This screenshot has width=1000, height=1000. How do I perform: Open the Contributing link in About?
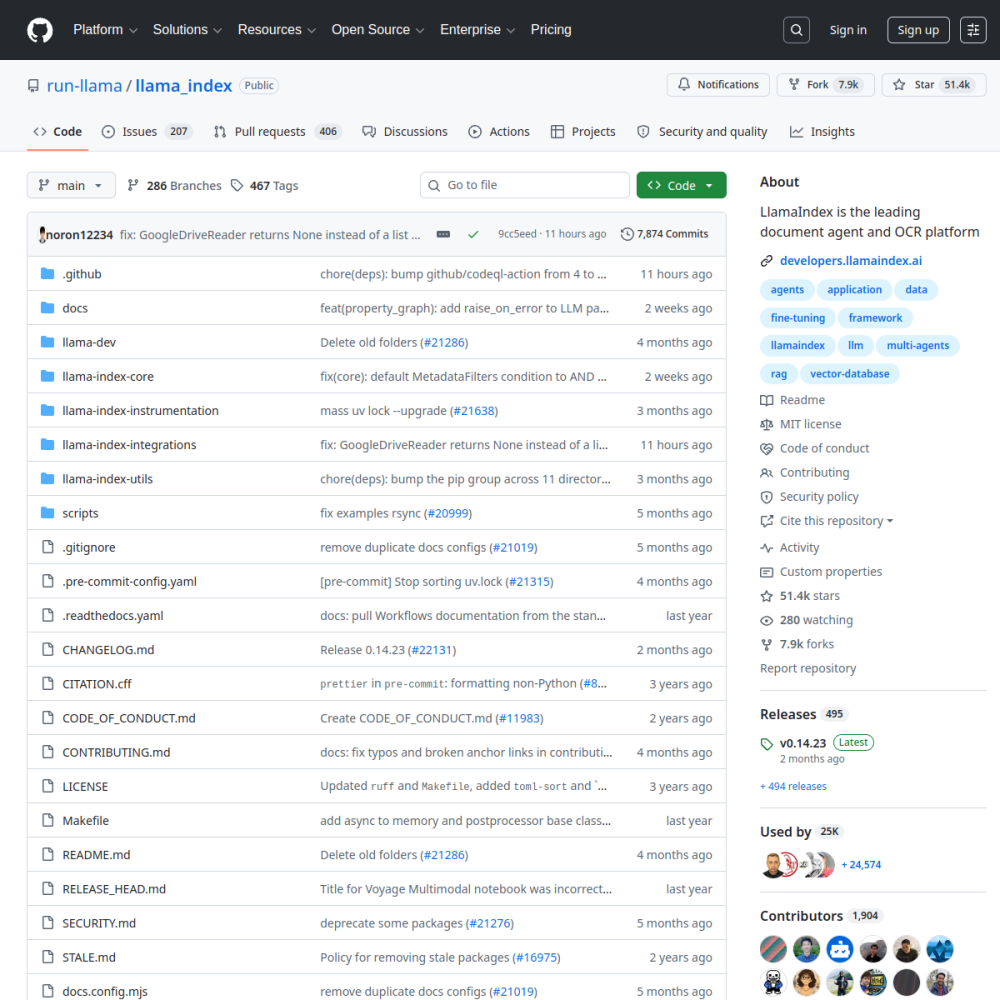[805, 473]
